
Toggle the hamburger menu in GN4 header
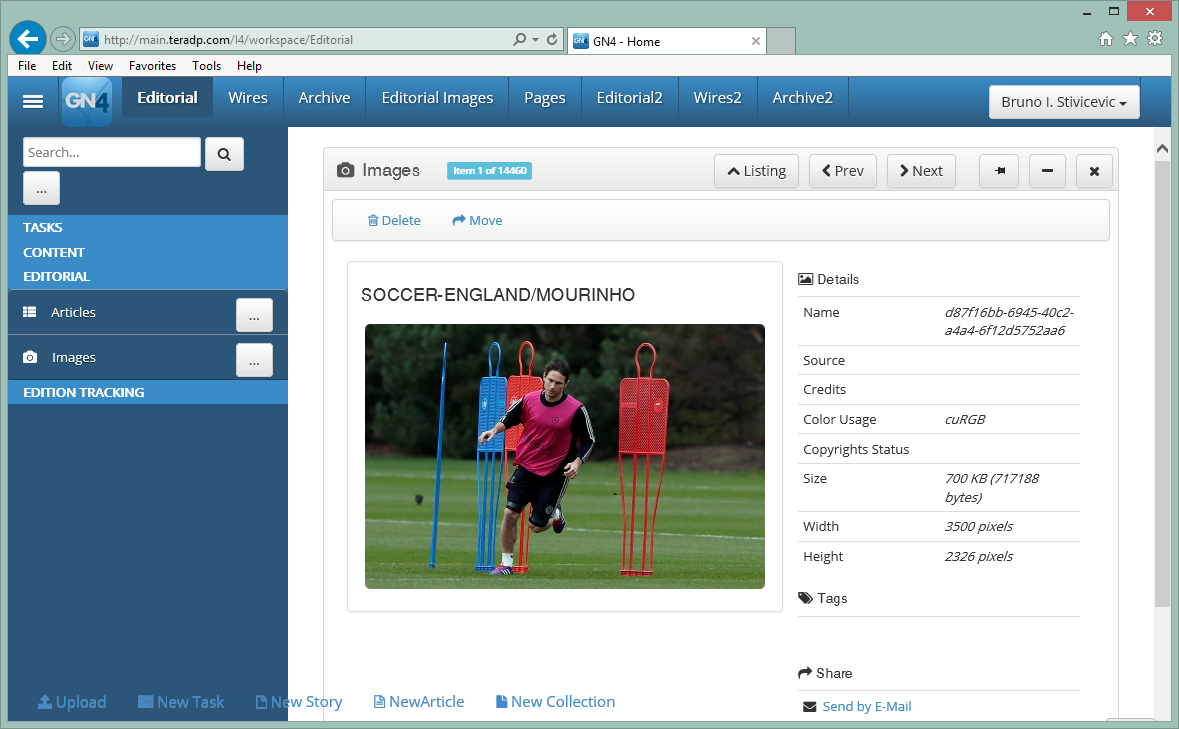[x=33, y=101]
